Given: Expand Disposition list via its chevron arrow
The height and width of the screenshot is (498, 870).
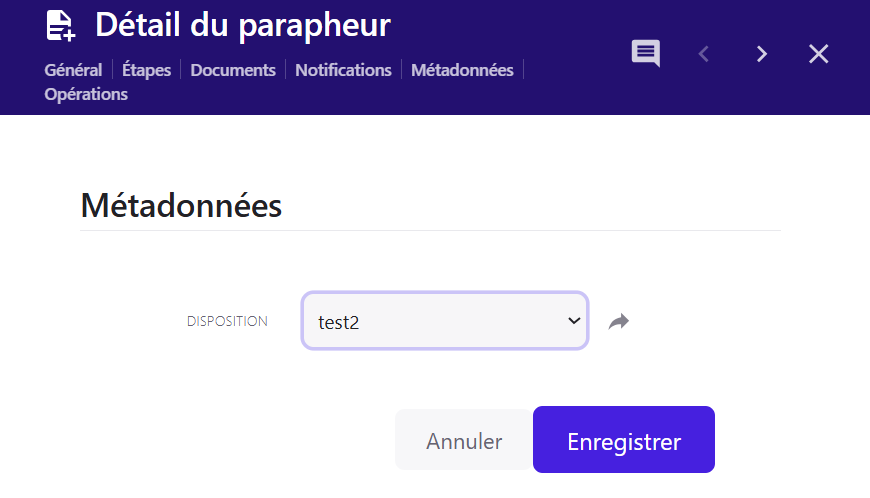Looking at the screenshot, I should 574,321.
